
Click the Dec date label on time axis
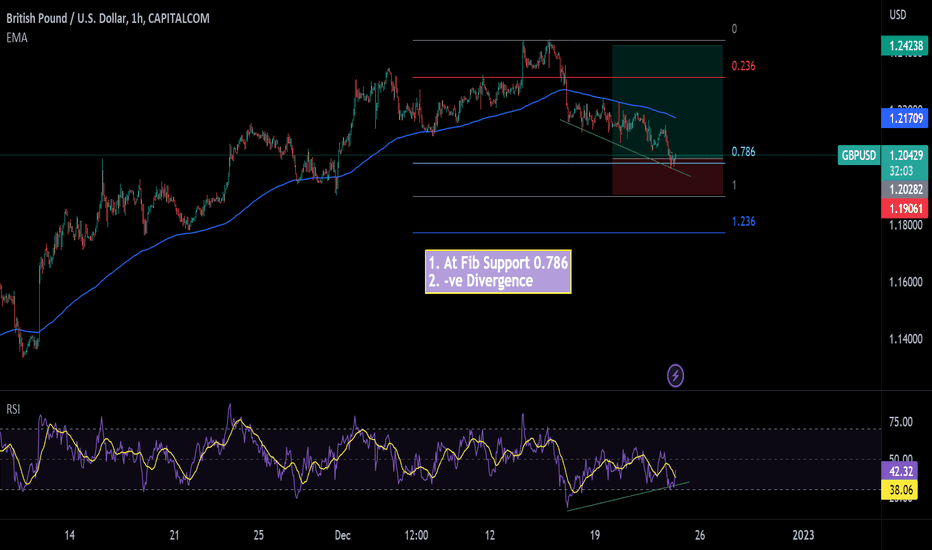click(x=342, y=535)
